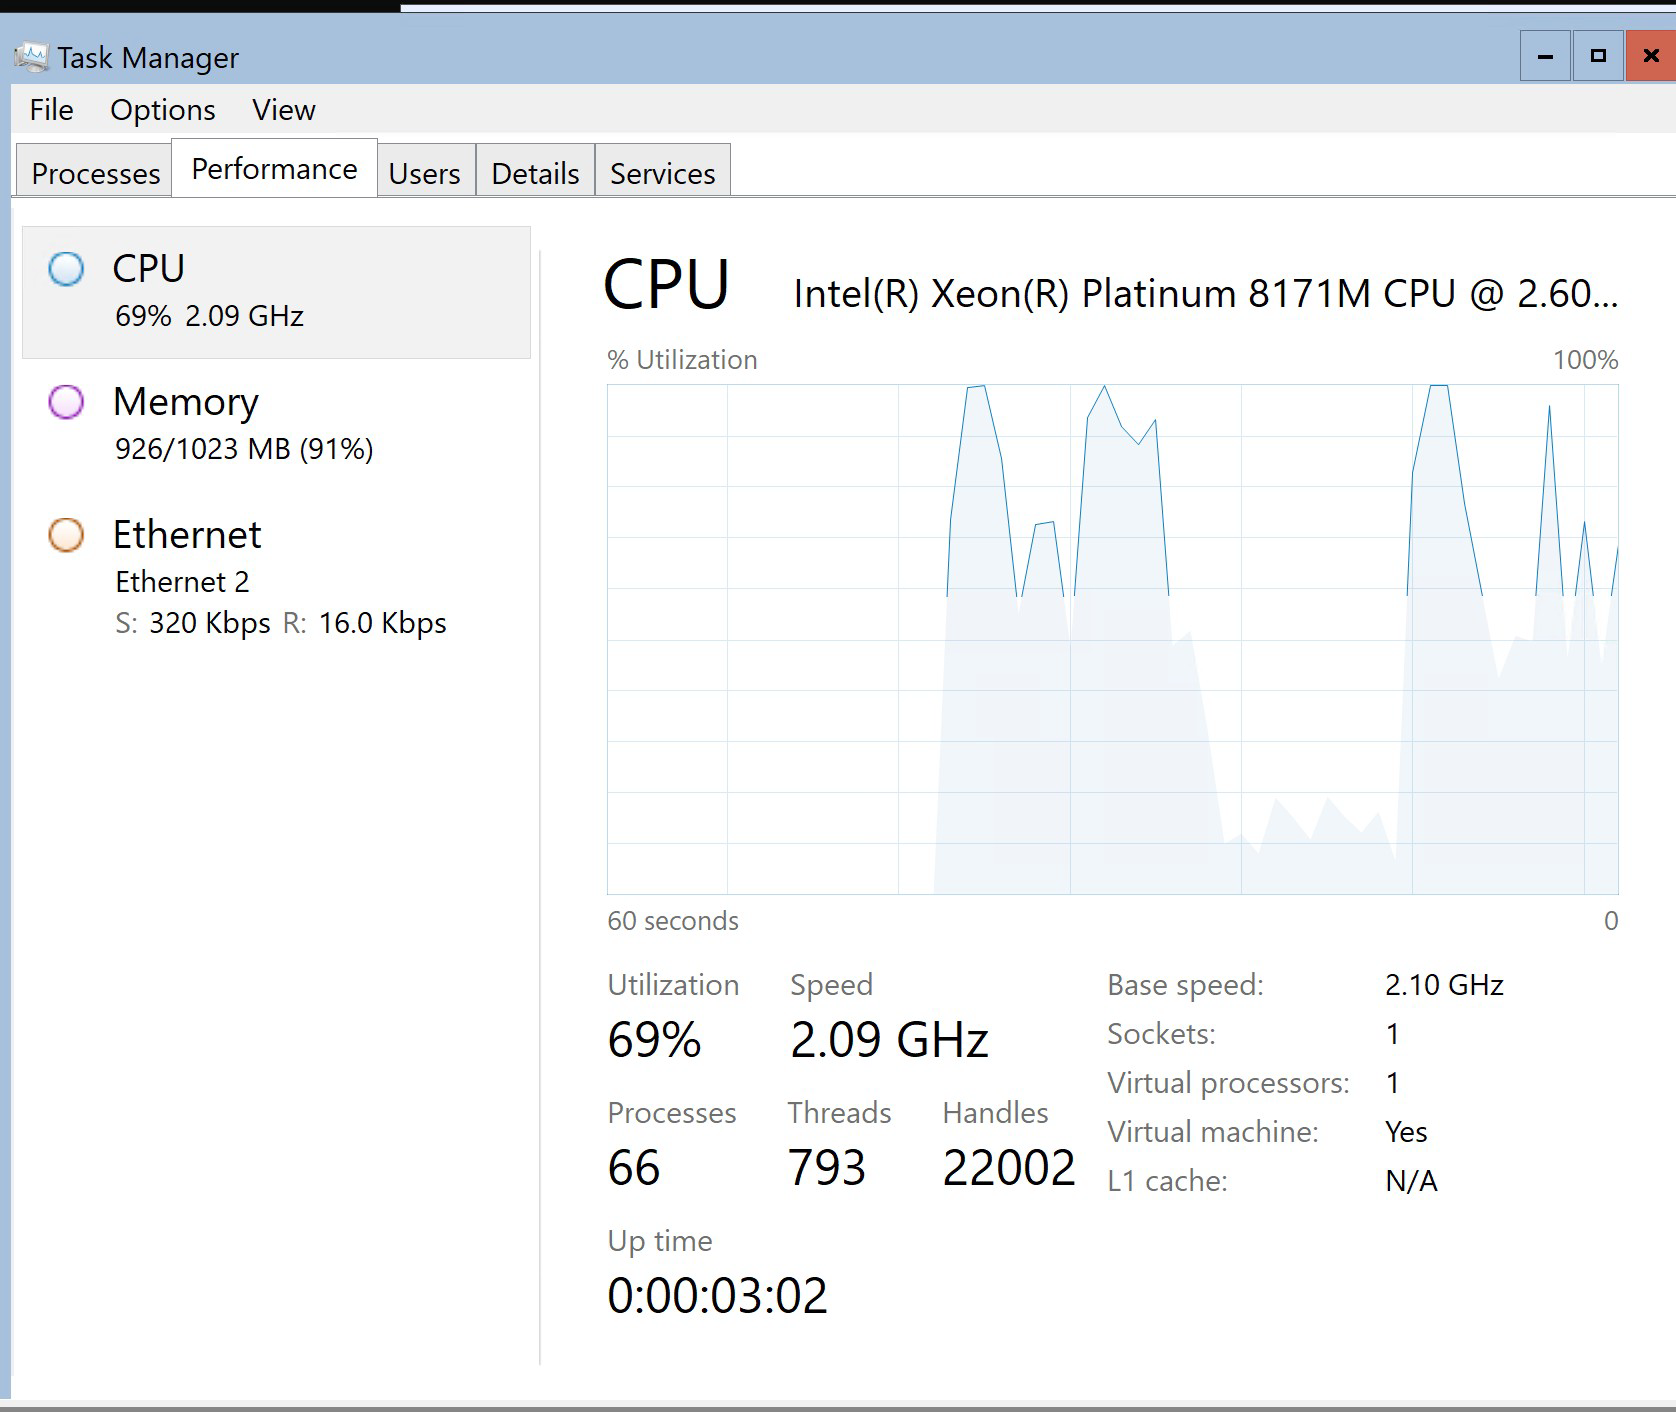The image size is (1676, 1412).
Task: Select the orange Ethernet circle icon
Action: 66,535
